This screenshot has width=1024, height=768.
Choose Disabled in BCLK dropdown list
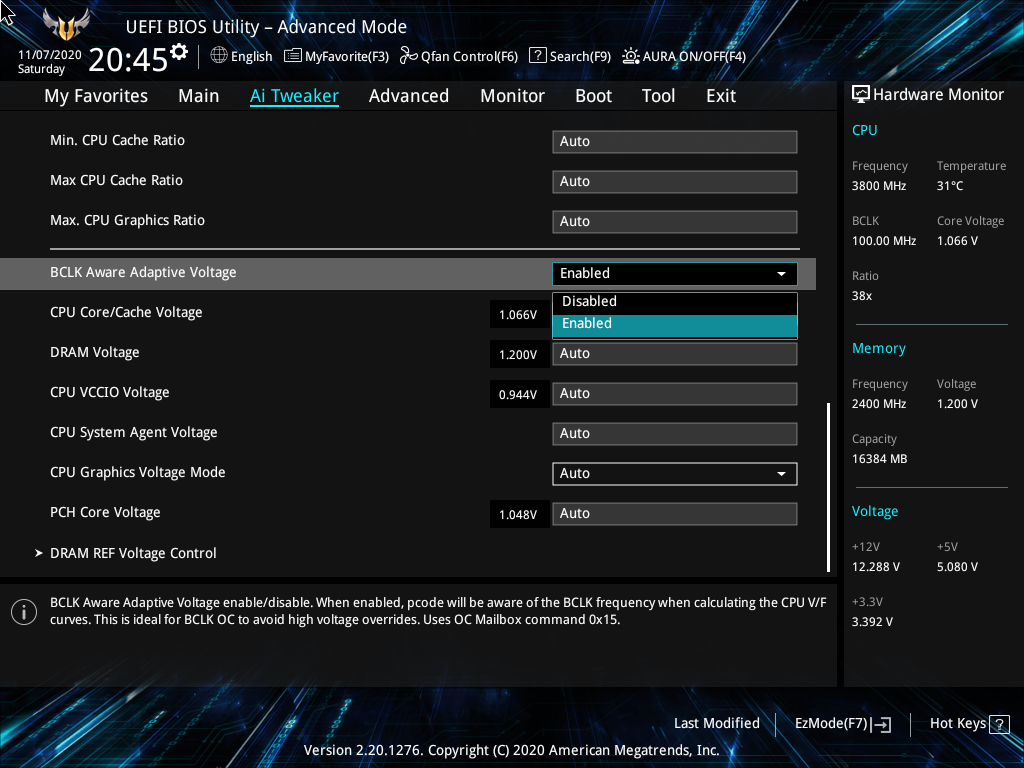click(x=675, y=302)
